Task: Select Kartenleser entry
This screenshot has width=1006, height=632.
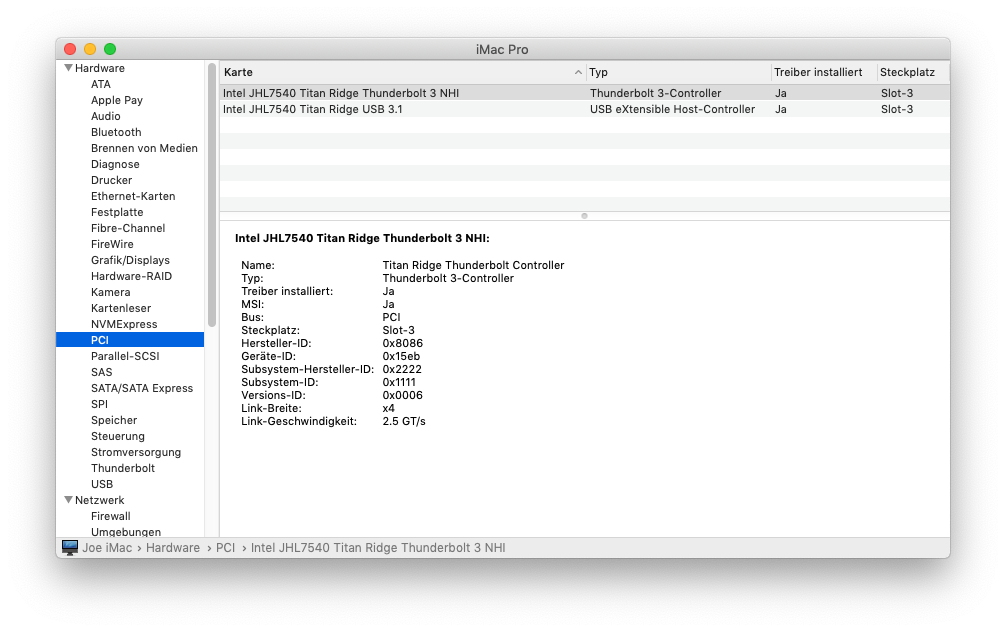Action: [121, 309]
